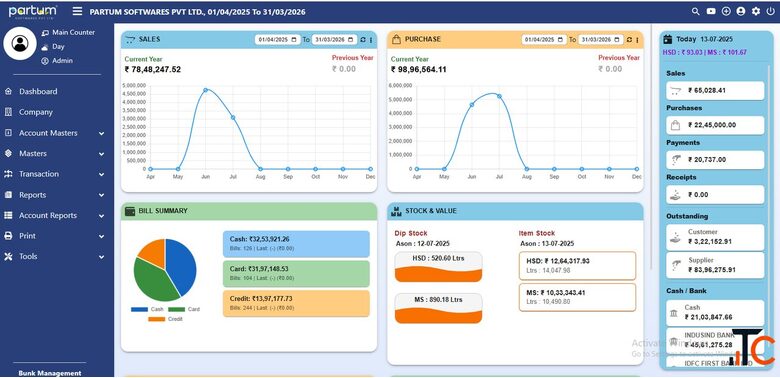Open the Sales end date picker 31/03/2026
Screen dimensions: 780x378
pos(334,40)
